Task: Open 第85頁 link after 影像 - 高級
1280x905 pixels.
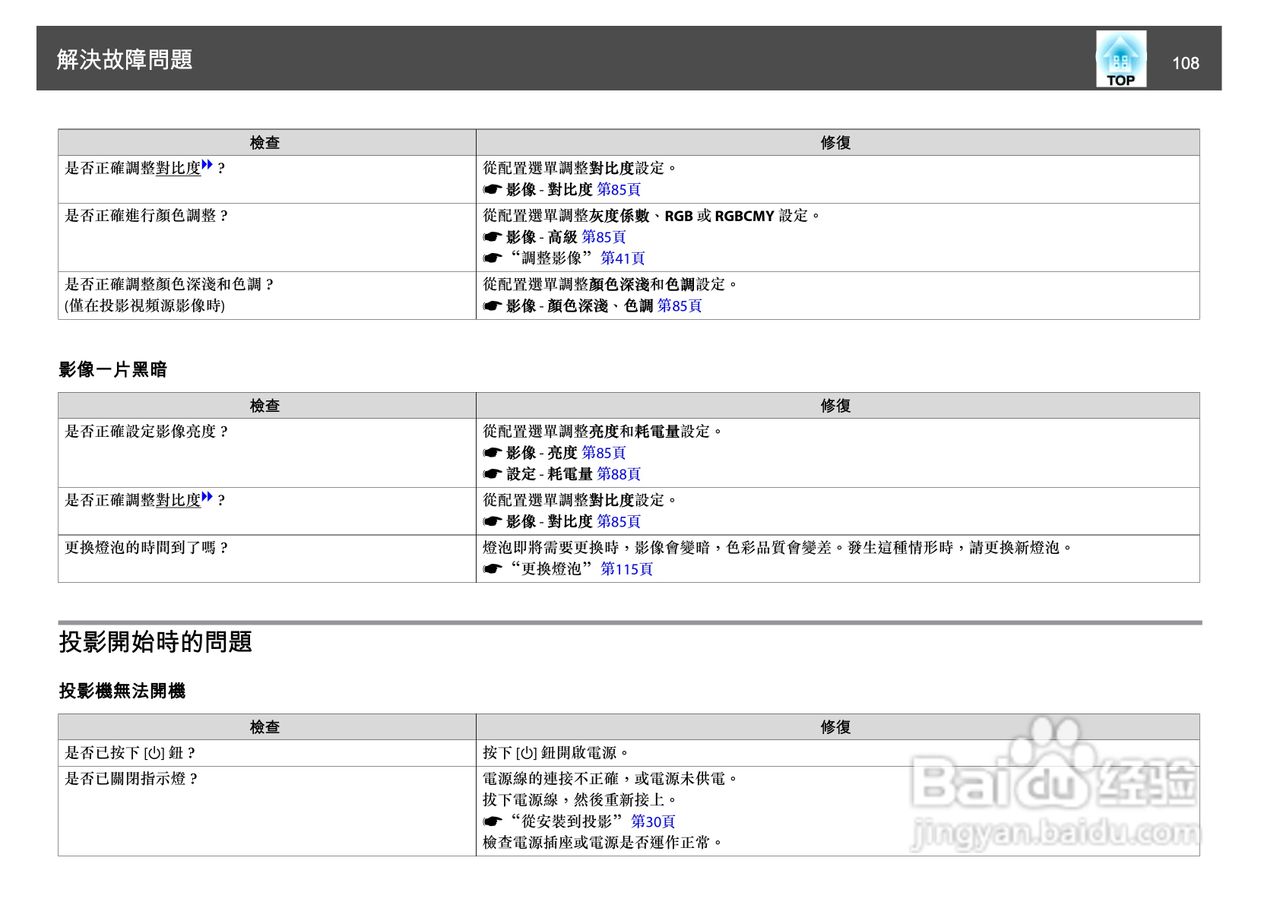Action: tap(604, 237)
